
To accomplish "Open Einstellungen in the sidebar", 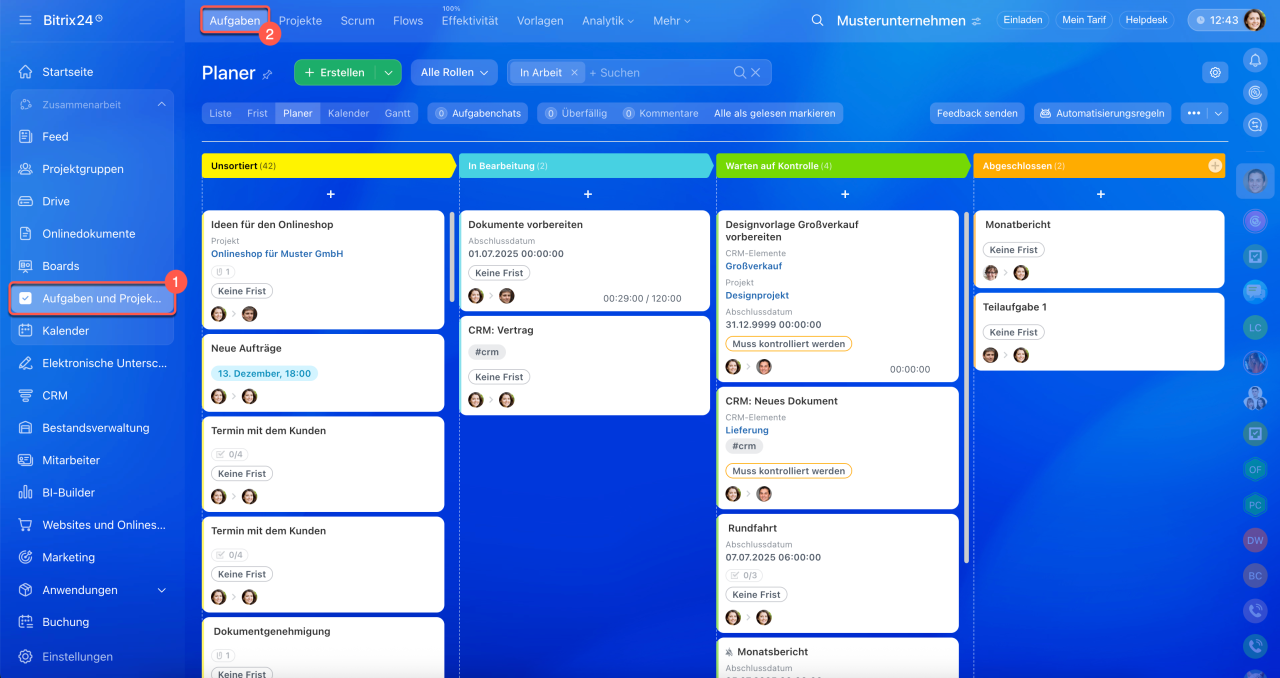I will tap(92, 657).
